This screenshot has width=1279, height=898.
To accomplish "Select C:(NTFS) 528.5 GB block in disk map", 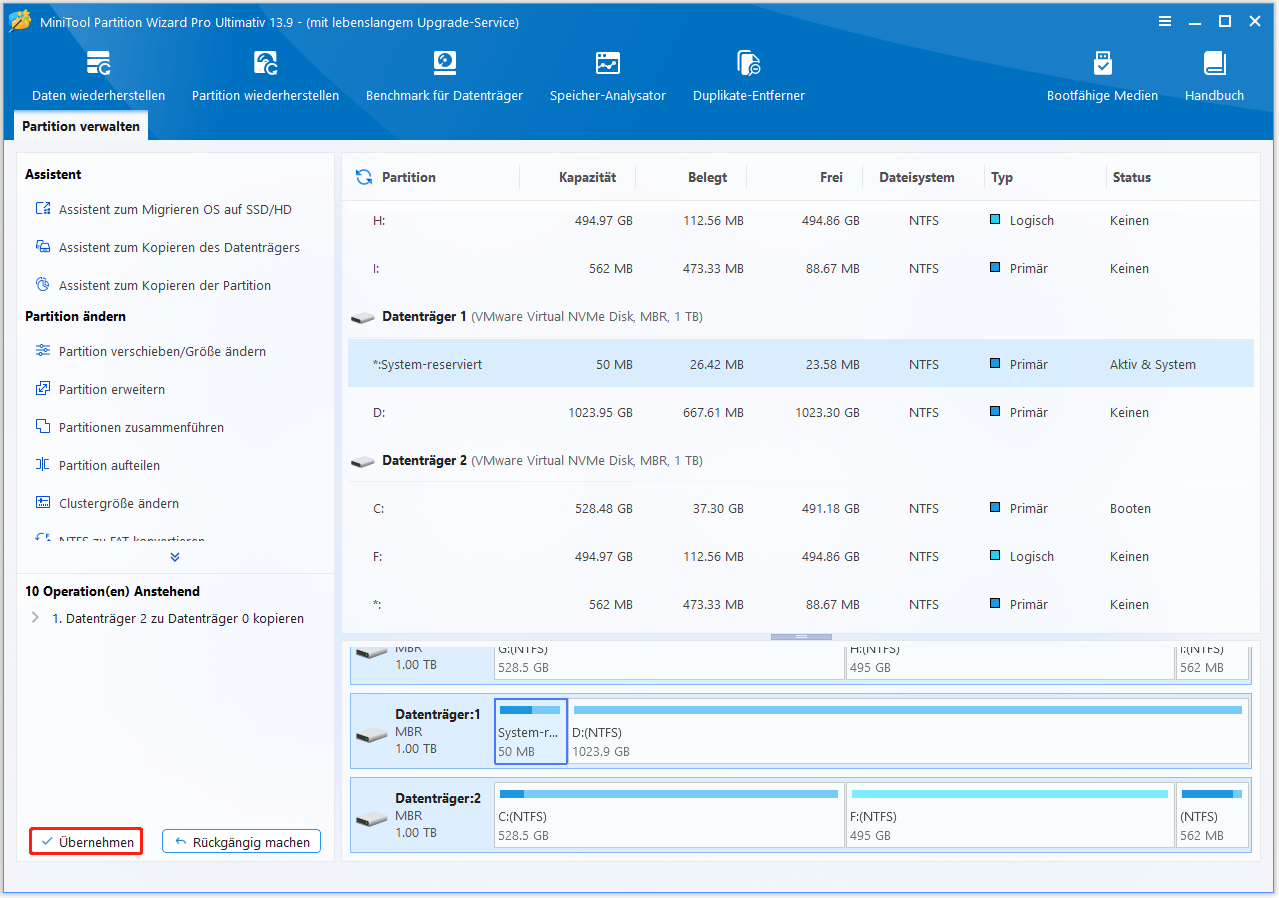I will pyautogui.click(x=669, y=816).
